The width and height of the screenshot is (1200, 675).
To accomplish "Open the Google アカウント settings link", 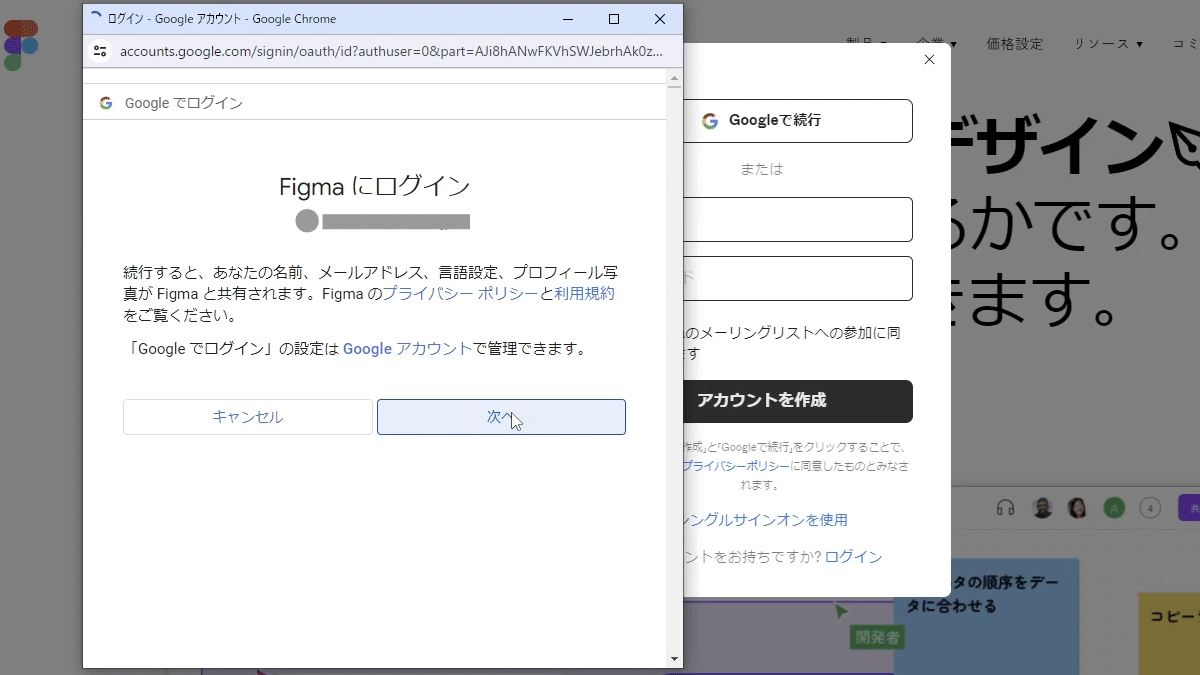I will 407,349.
